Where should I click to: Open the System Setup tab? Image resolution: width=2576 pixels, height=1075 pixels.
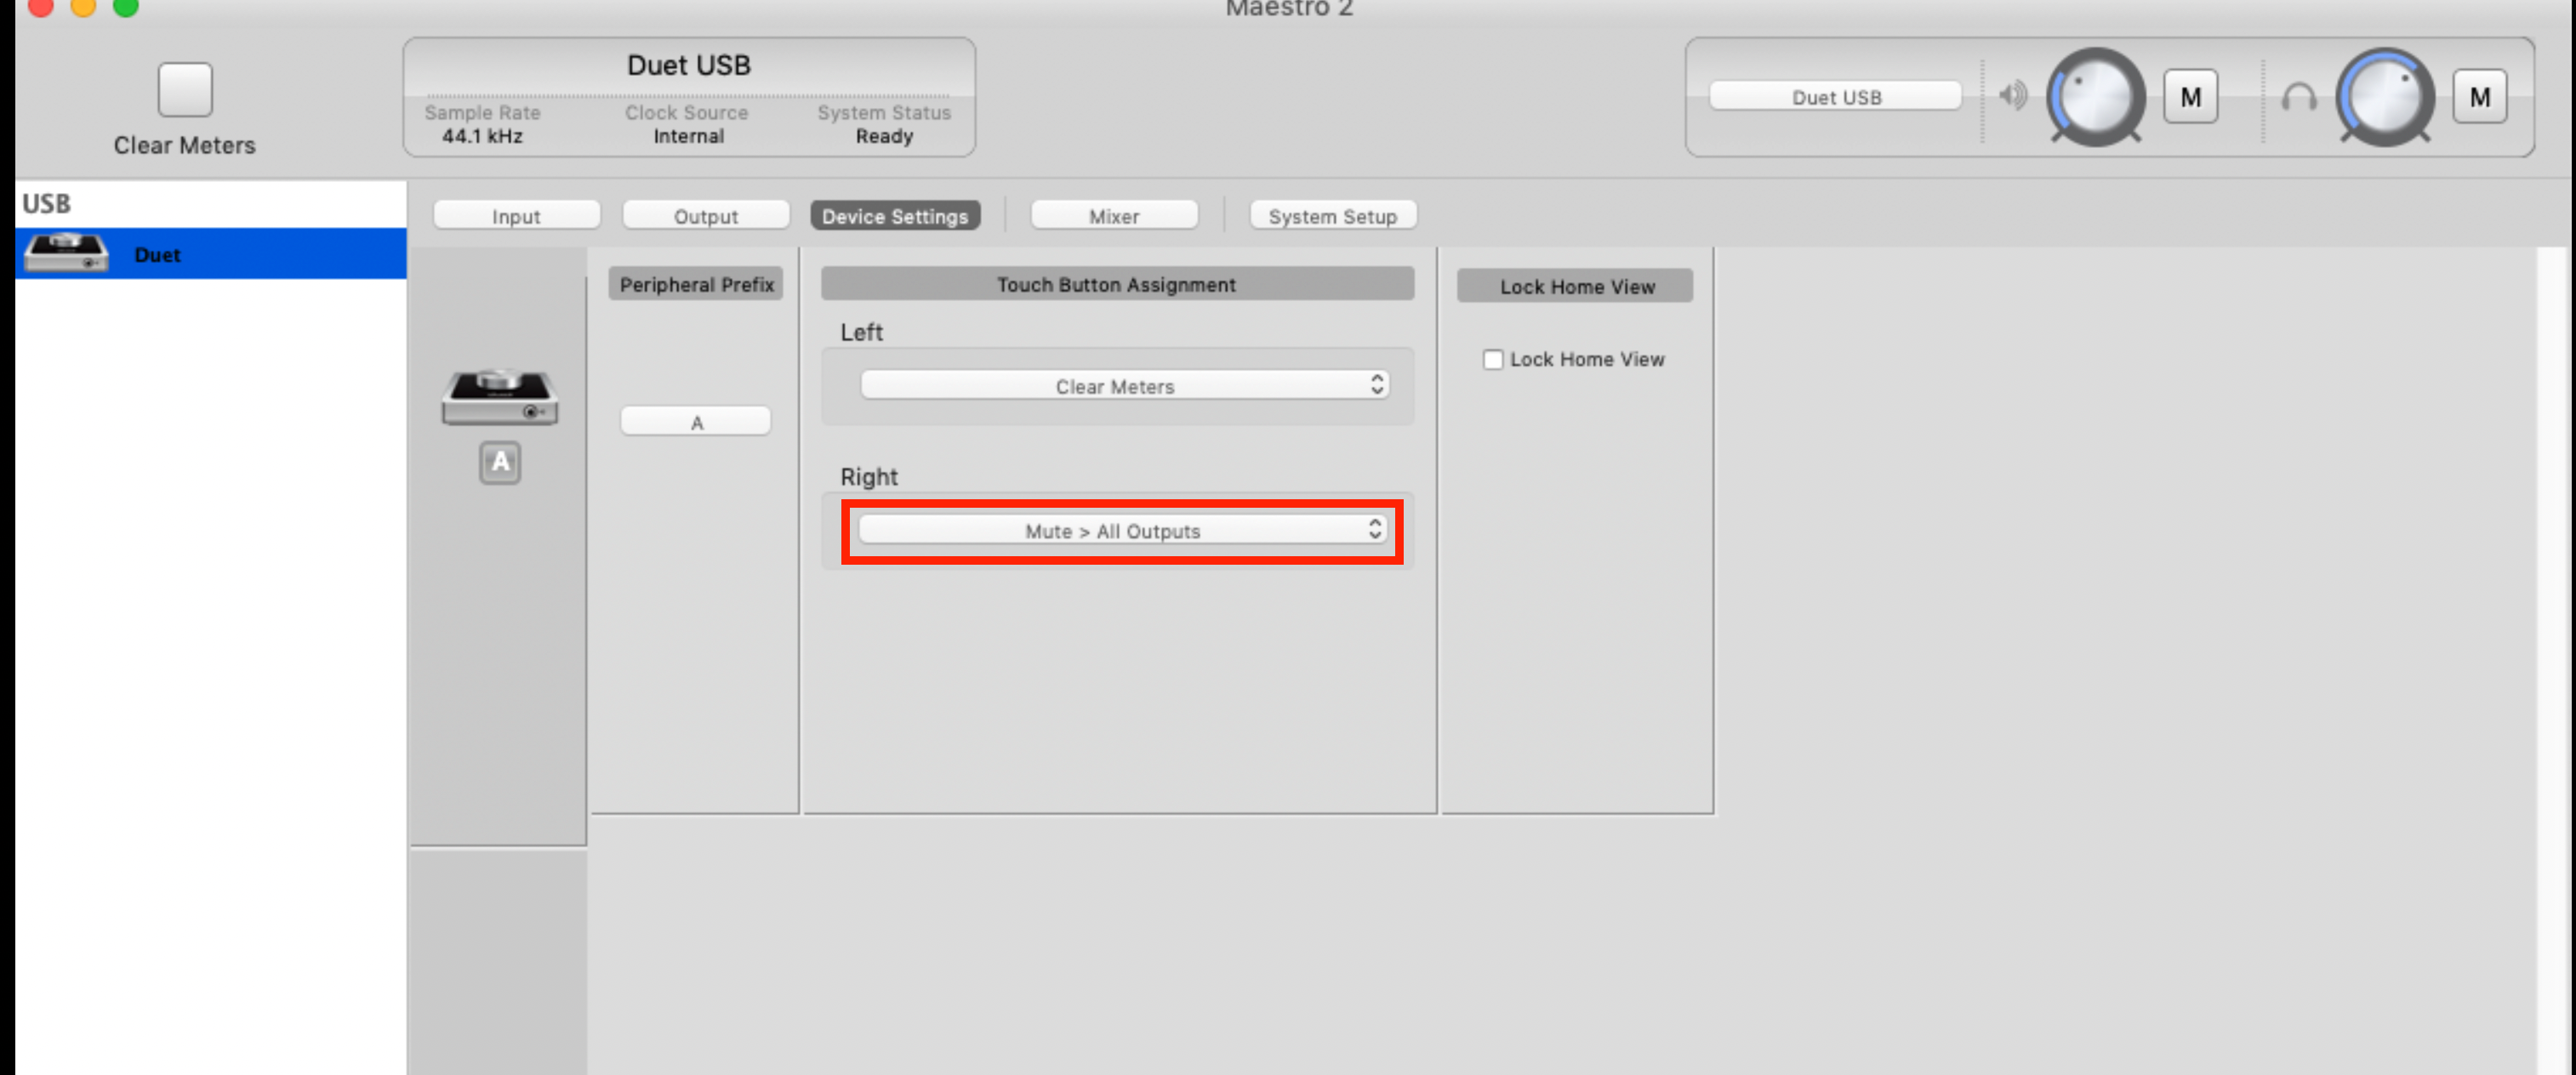coord(1332,216)
